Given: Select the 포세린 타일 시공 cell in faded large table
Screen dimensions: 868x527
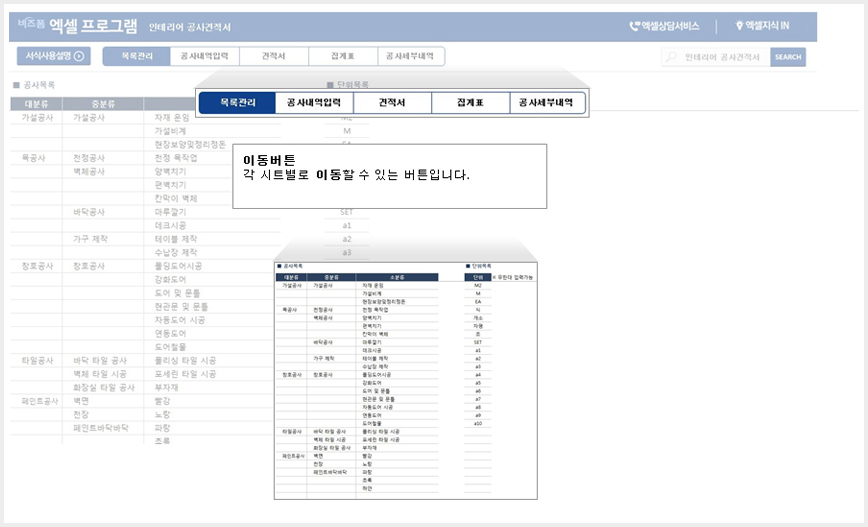Looking at the screenshot, I should pos(185,374).
